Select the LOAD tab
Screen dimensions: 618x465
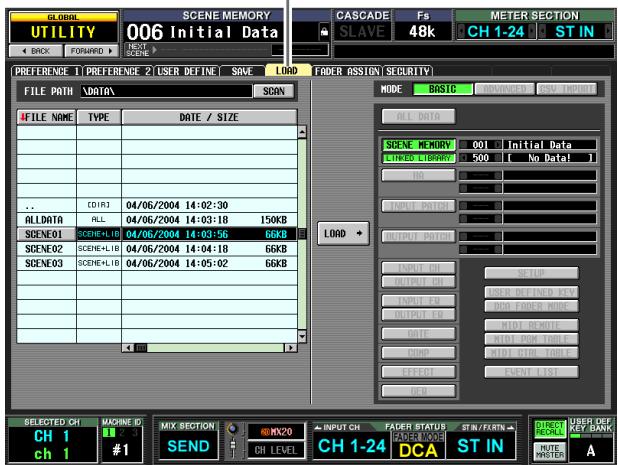[x=287, y=71]
